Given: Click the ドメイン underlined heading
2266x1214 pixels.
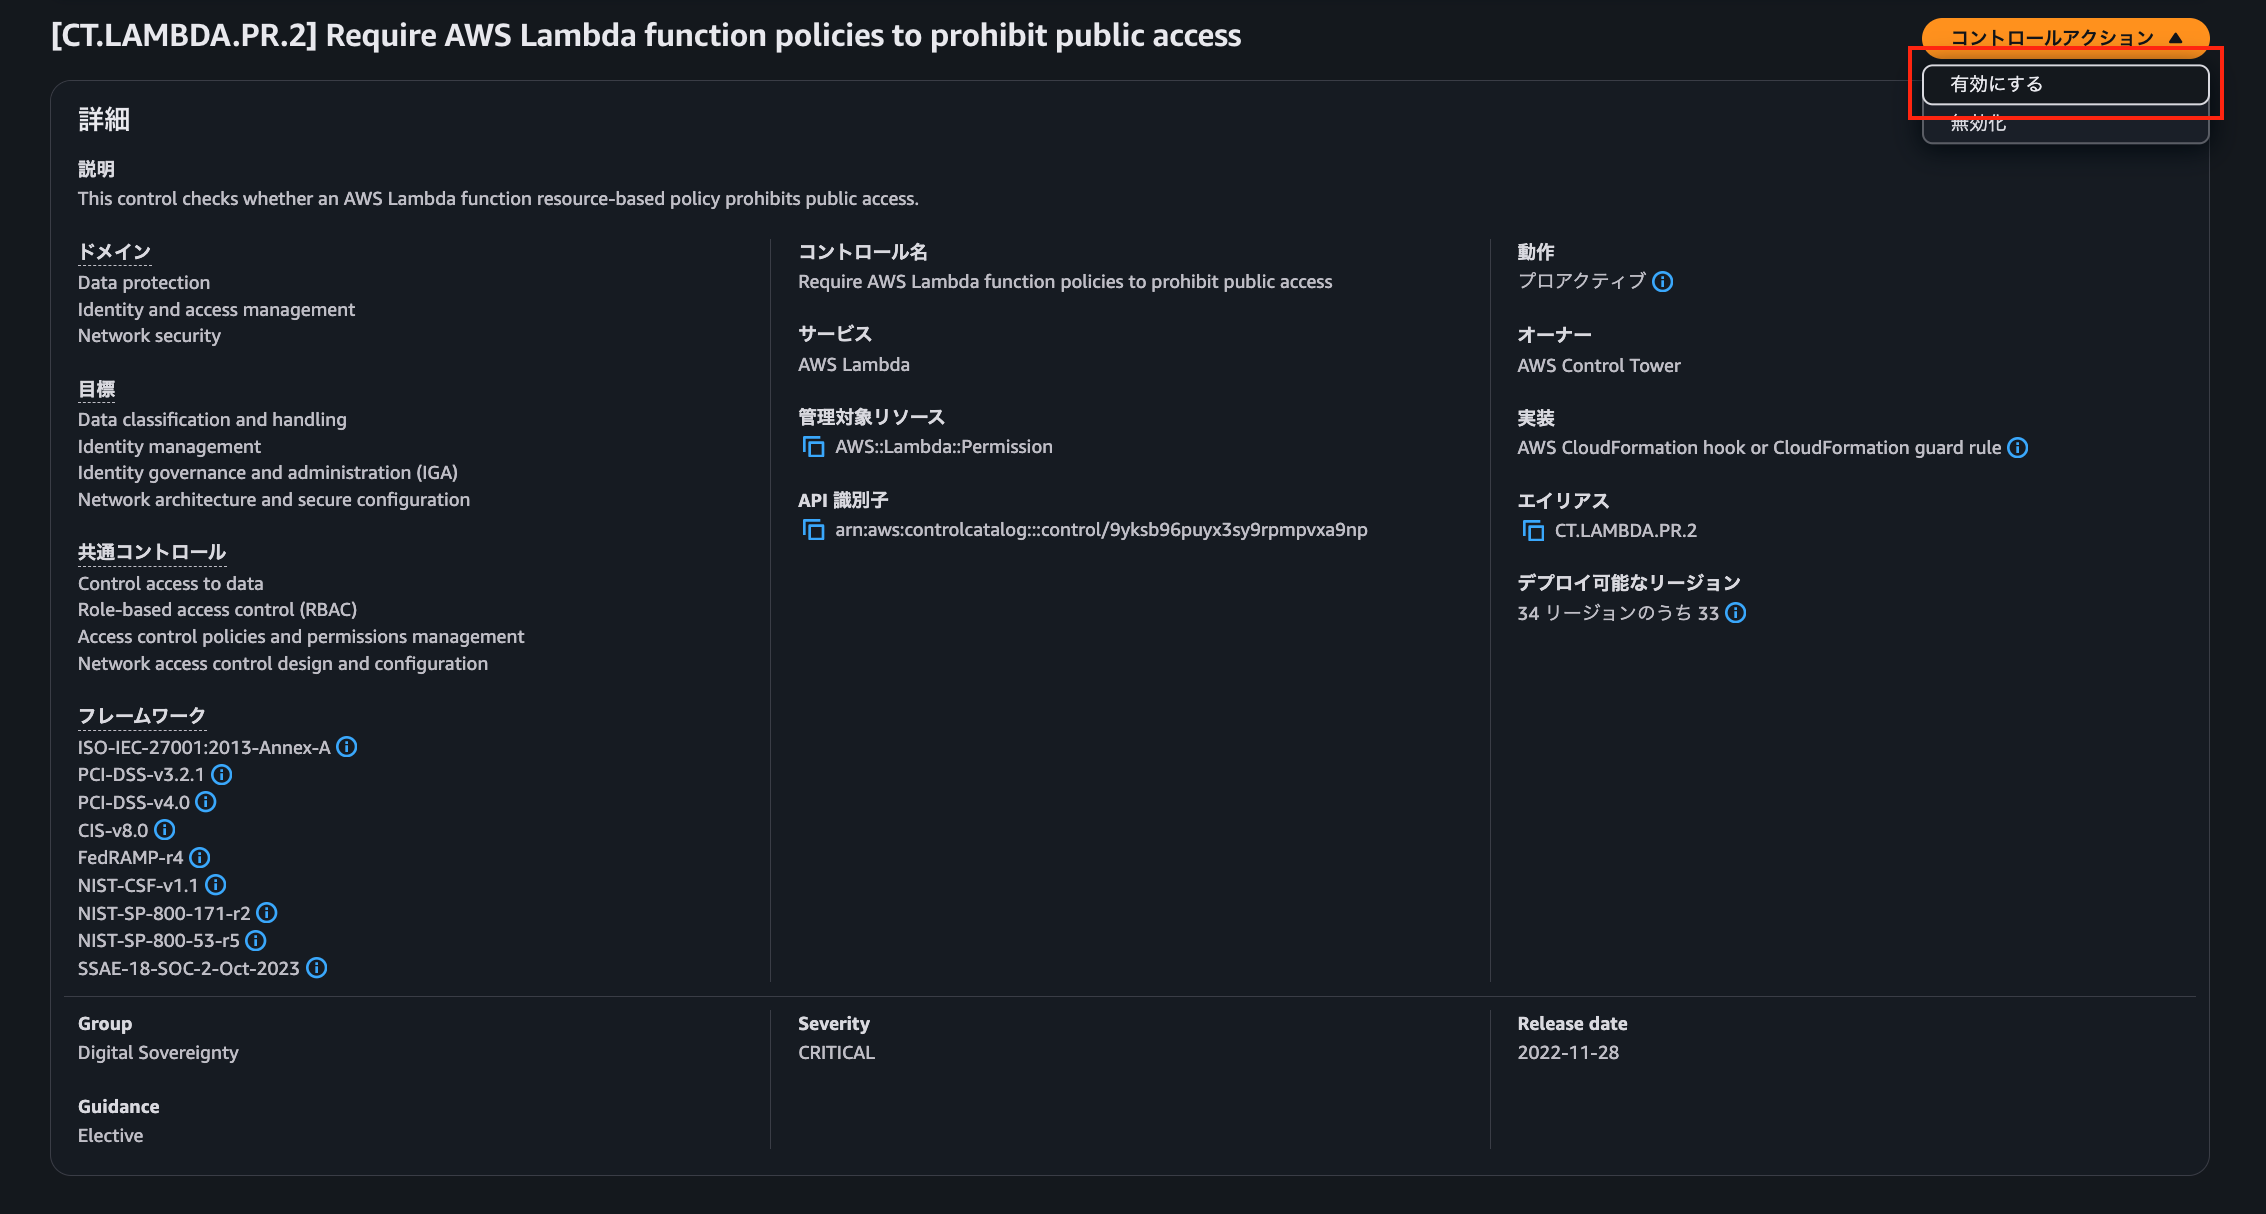Looking at the screenshot, I should (x=114, y=252).
